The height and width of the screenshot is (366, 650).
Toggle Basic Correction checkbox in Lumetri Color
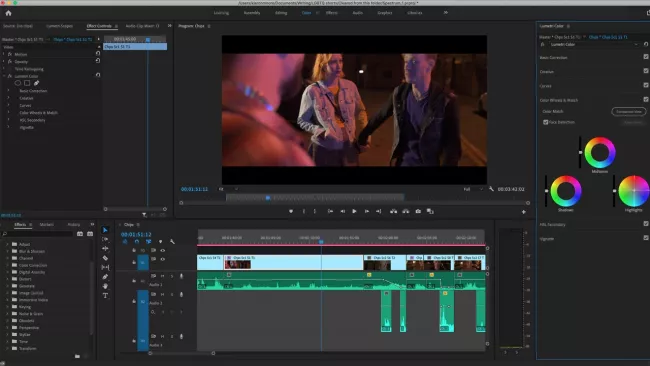[646, 57]
